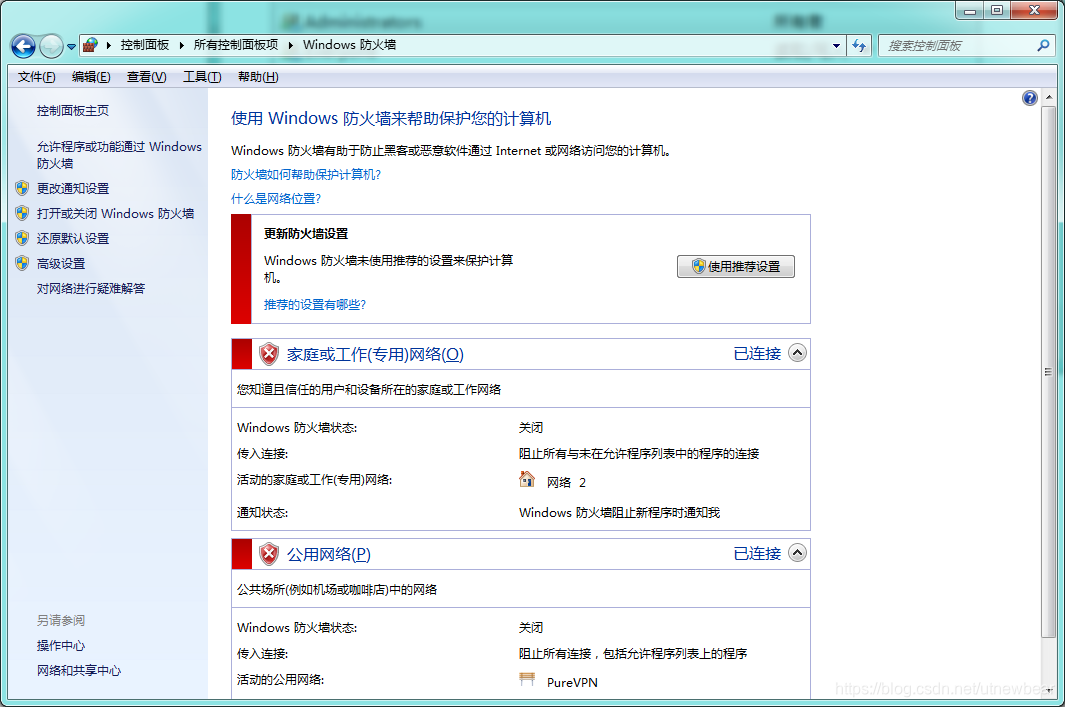Click the 网络 2 network name

coord(566,483)
